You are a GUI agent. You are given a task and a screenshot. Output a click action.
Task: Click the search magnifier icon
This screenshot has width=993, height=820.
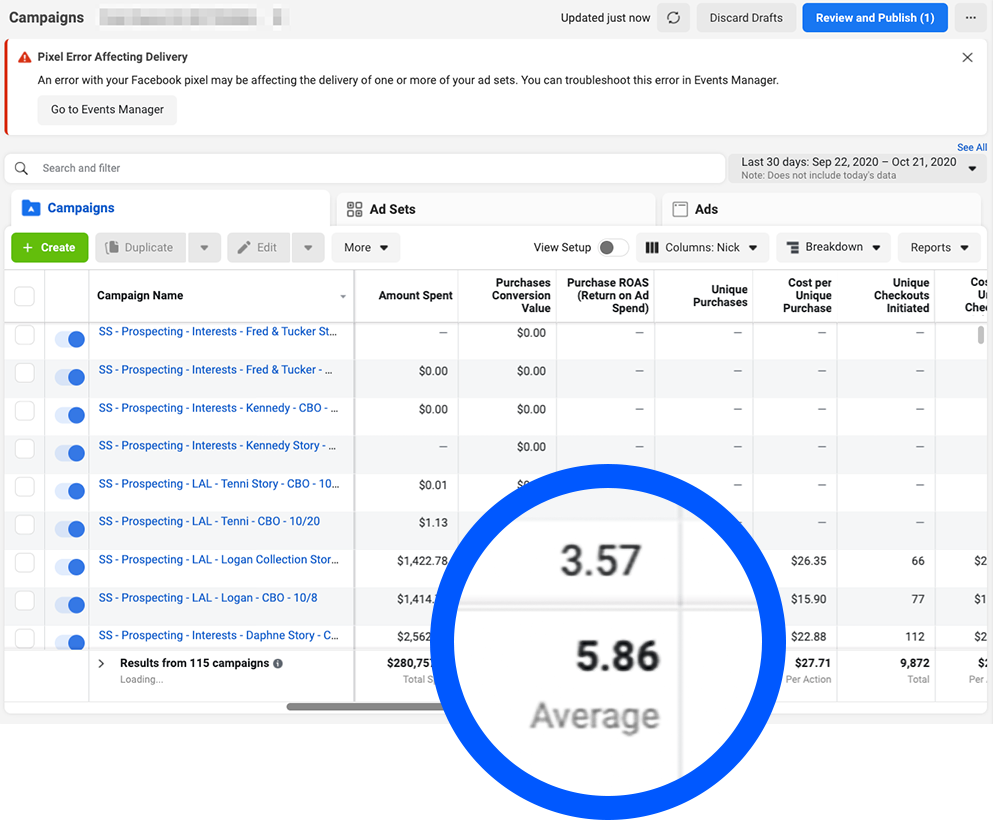(x=22, y=168)
